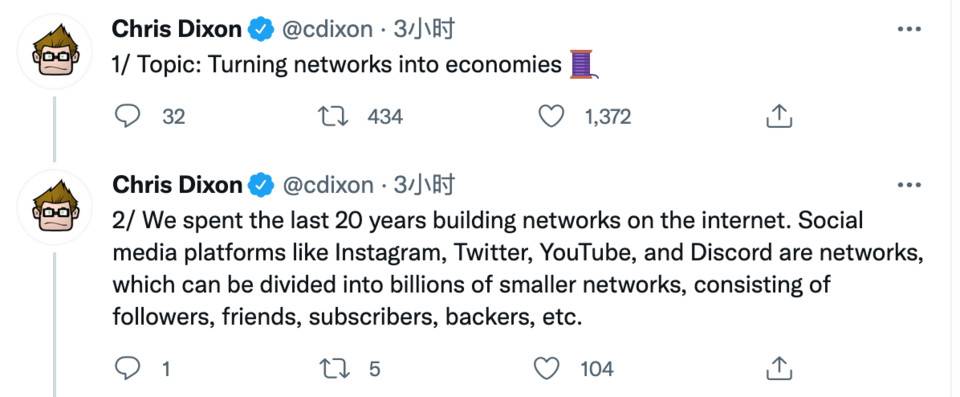Open Chris Dixon's profile name in first tweet
Screen dimensions: 960x397
[178, 29]
